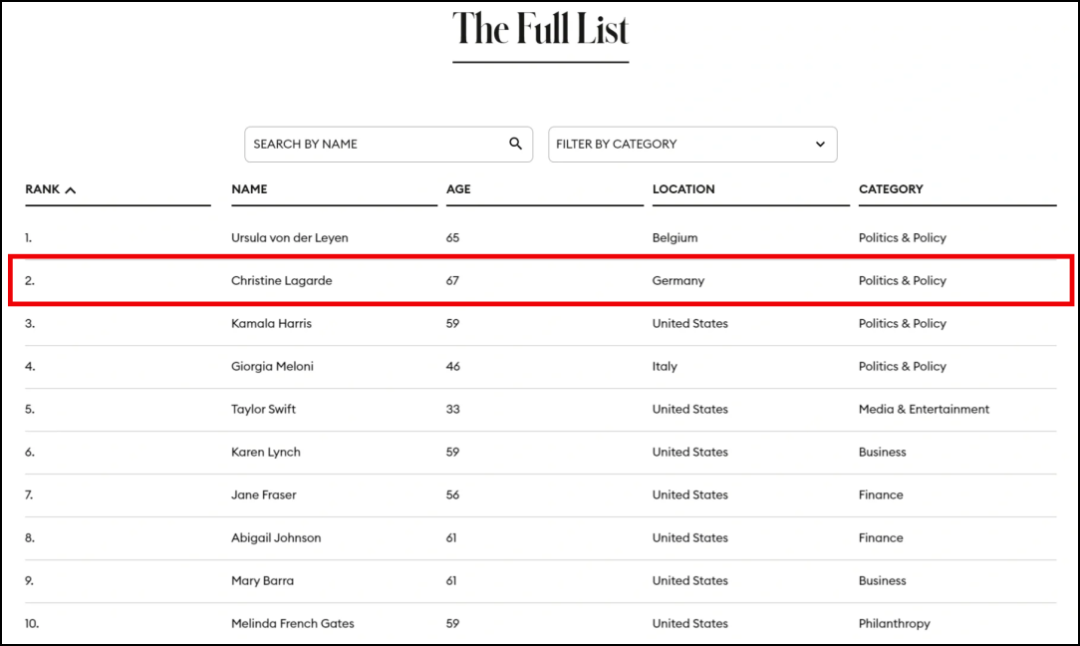This screenshot has height=646, width=1080.
Task: Select the Kamala Harris row
Action: coord(541,324)
